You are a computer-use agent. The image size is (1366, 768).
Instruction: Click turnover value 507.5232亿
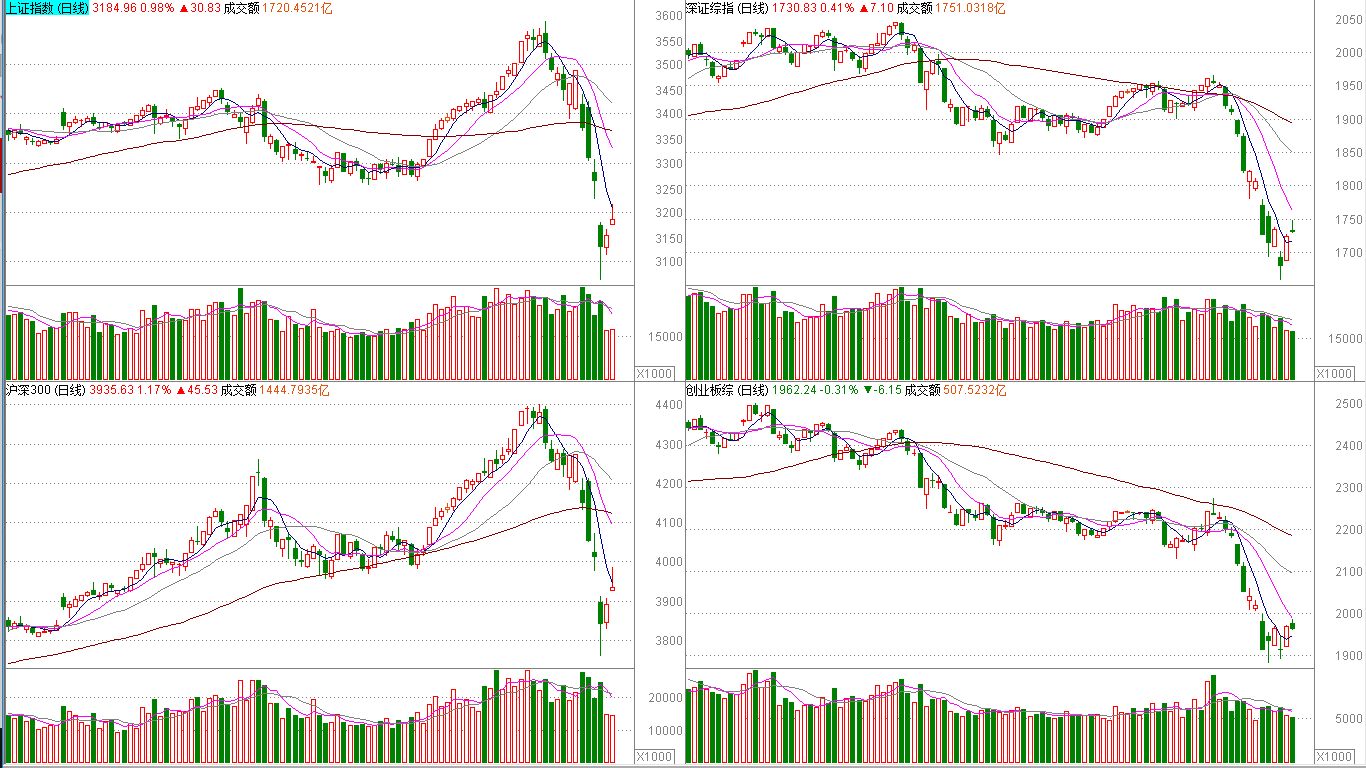(973, 390)
